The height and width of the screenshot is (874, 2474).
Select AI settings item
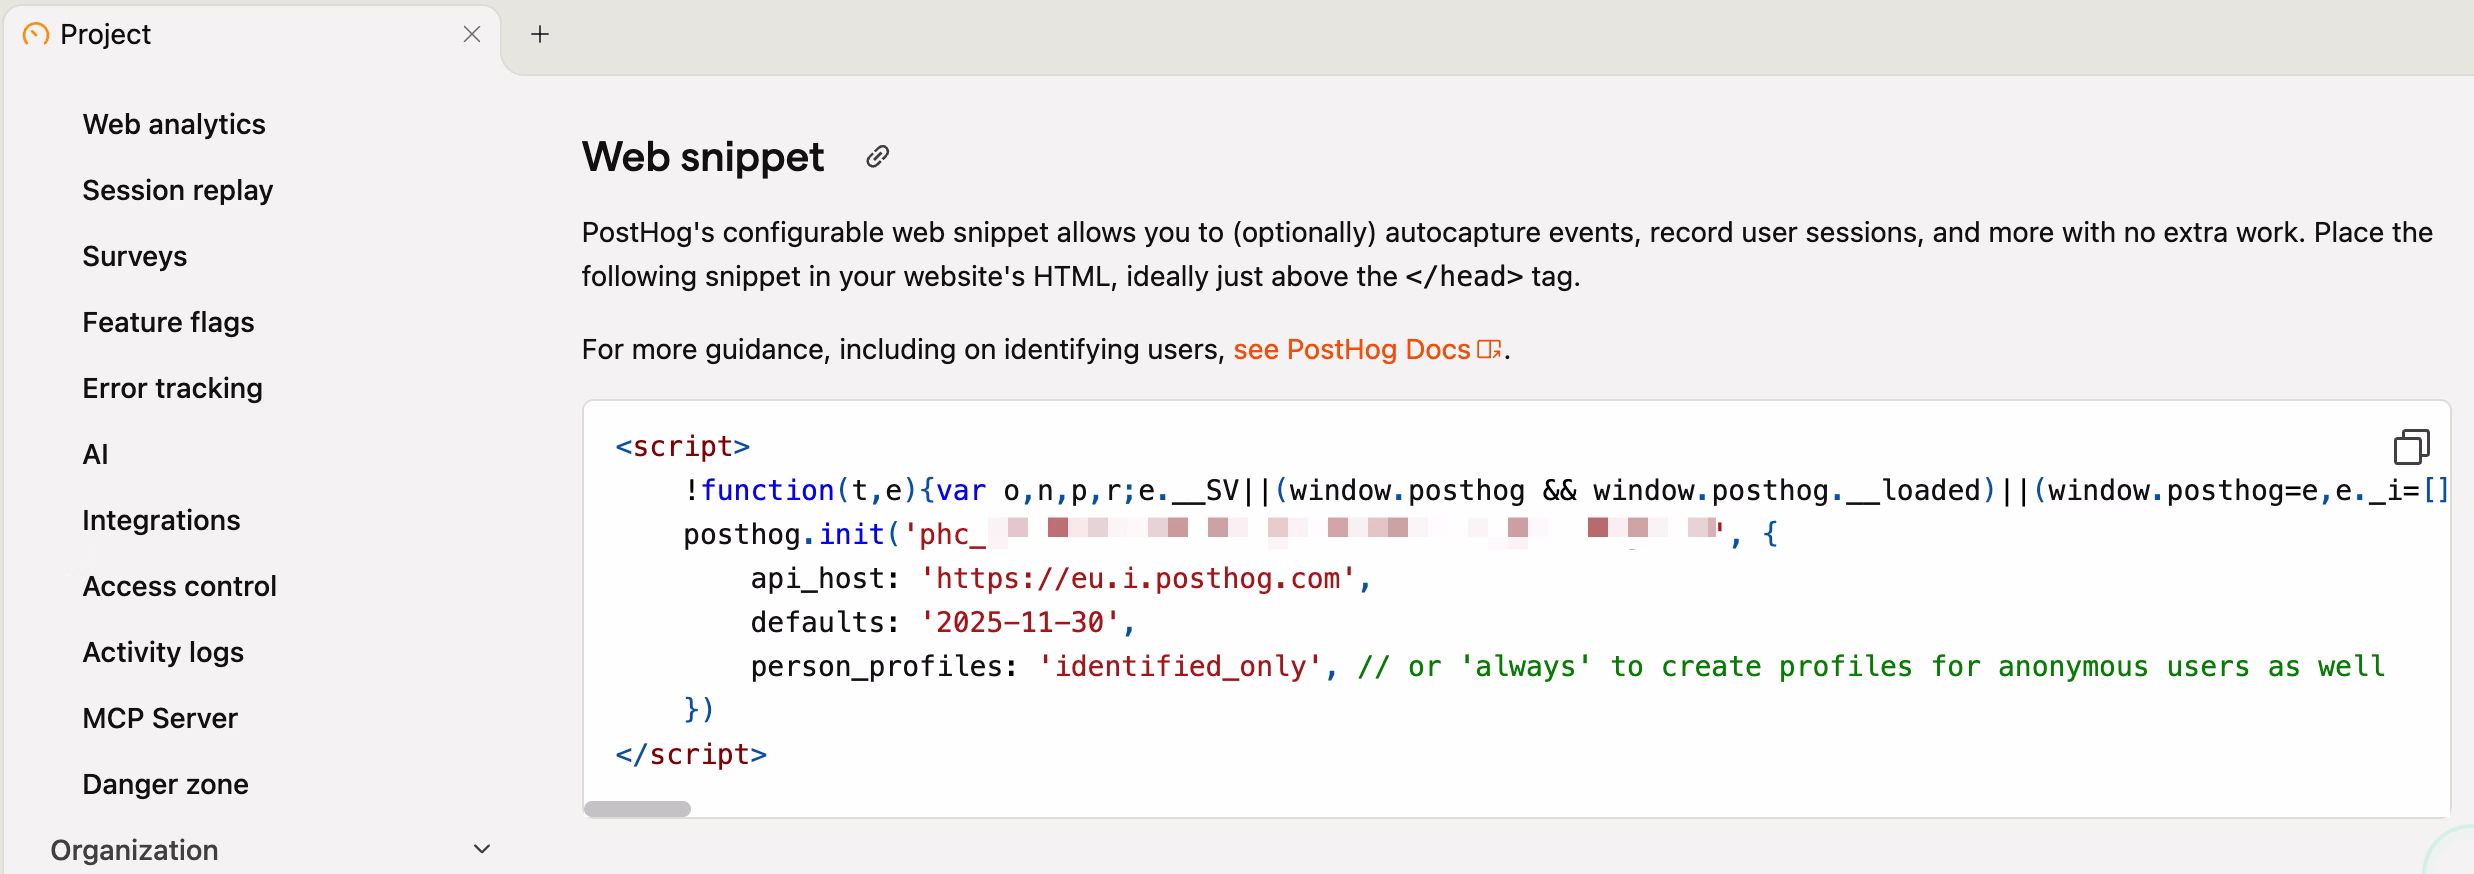[96, 454]
